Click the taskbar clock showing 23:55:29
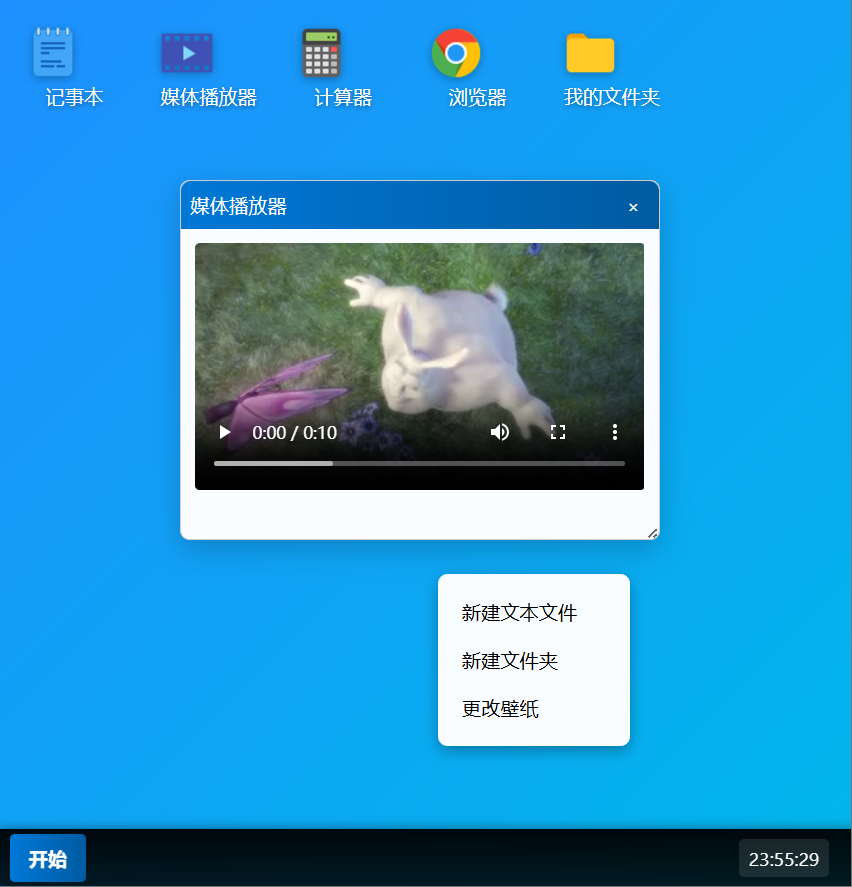The height and width of the screenshot is (887, 852). (x=783, y=859)
